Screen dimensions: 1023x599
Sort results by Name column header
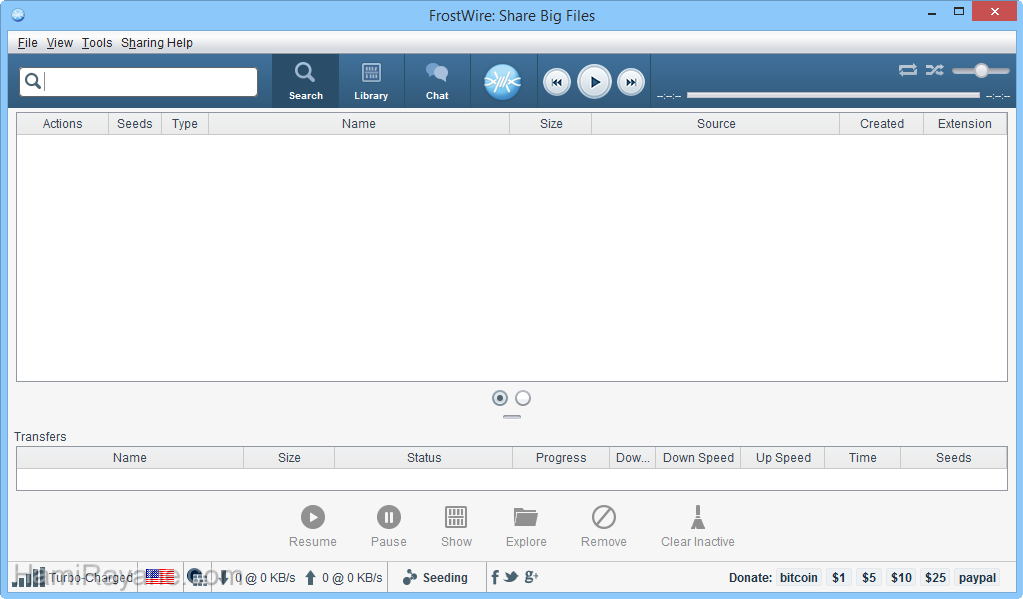coord(359,124)
